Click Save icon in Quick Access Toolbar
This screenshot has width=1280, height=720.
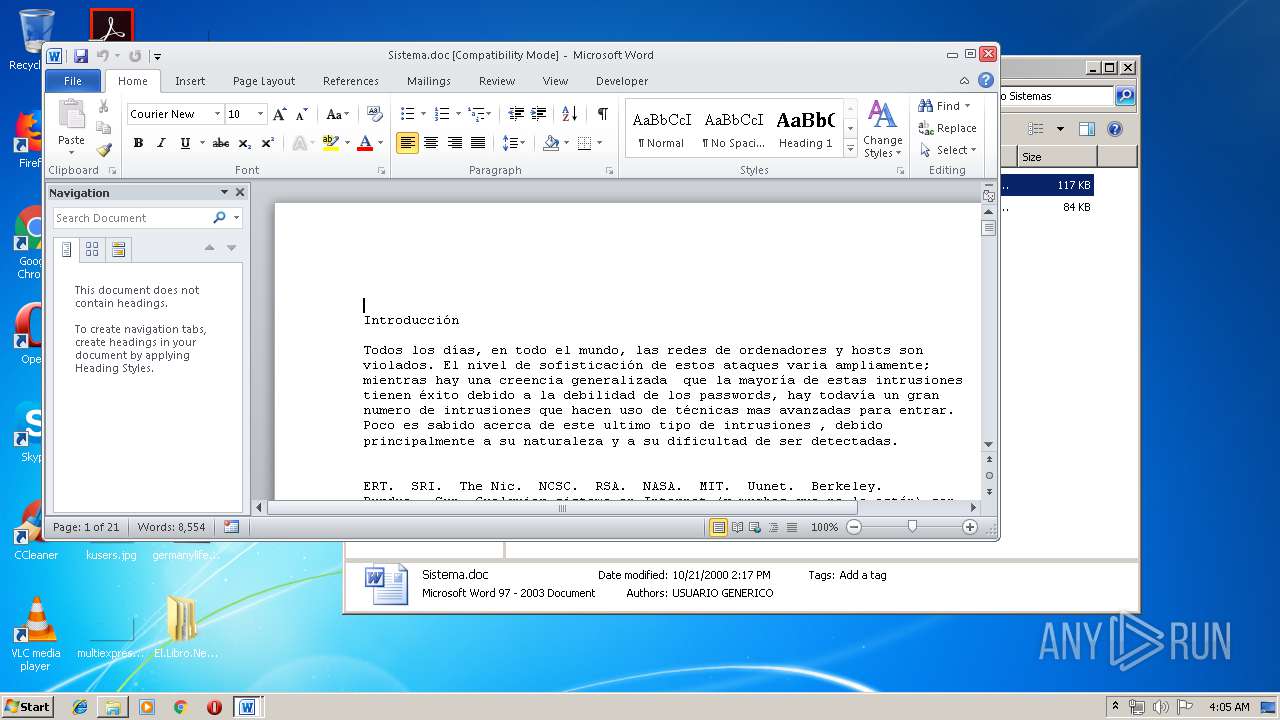coord(81,56)
